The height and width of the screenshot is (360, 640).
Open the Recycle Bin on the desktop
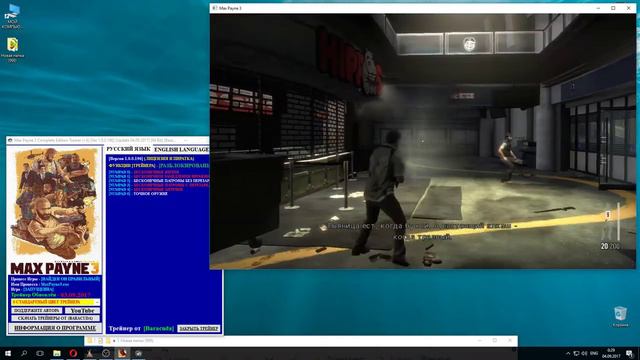pyautogui.click(x=620, y=317)
